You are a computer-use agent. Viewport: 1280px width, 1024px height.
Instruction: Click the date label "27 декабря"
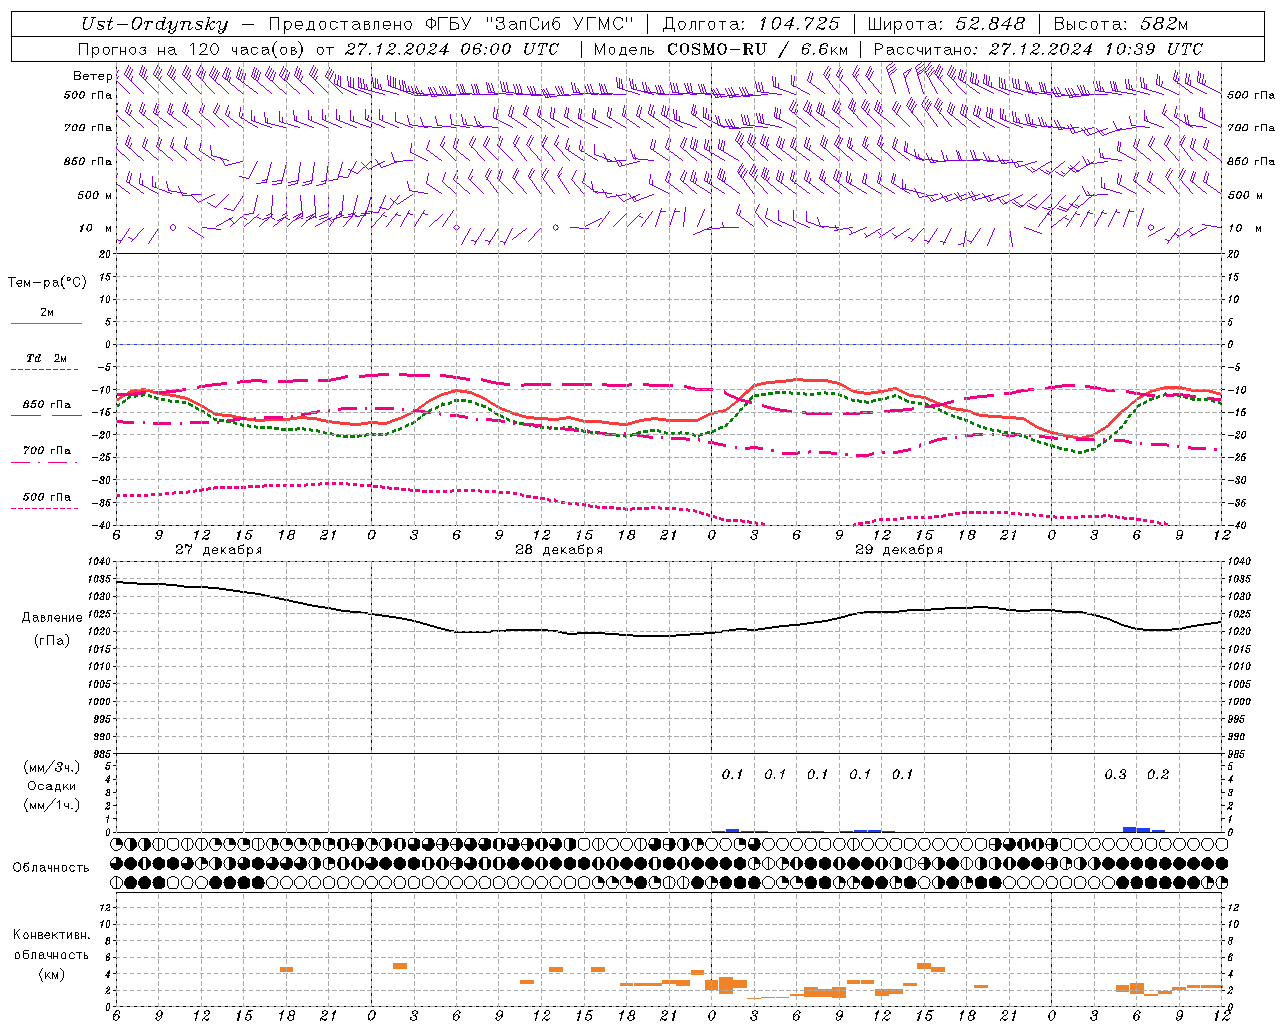pyautogui.click(x=218, y=550)
